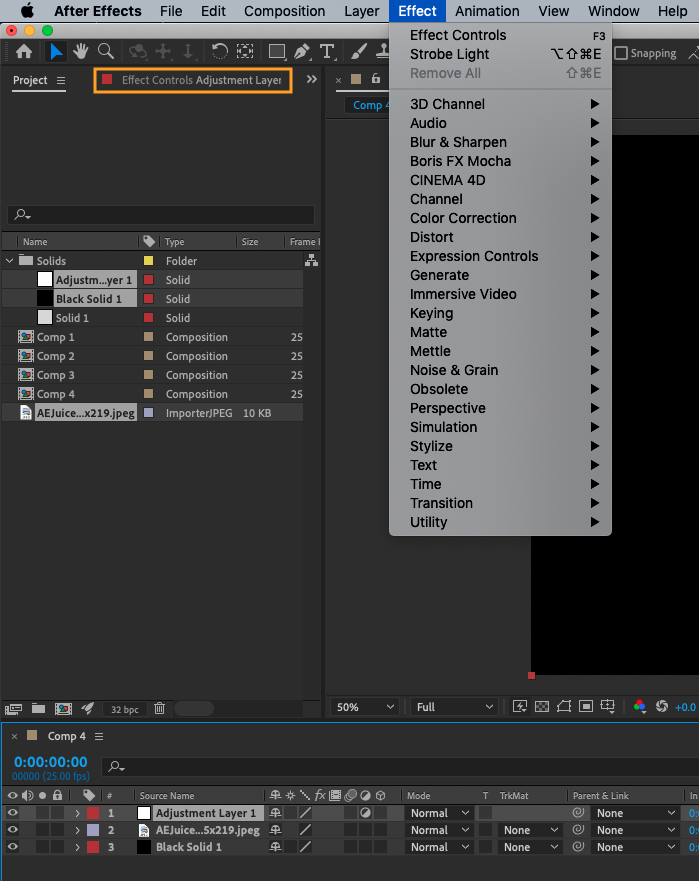
Task: Delete selected item with the trash icon
Action: point(159,708)
